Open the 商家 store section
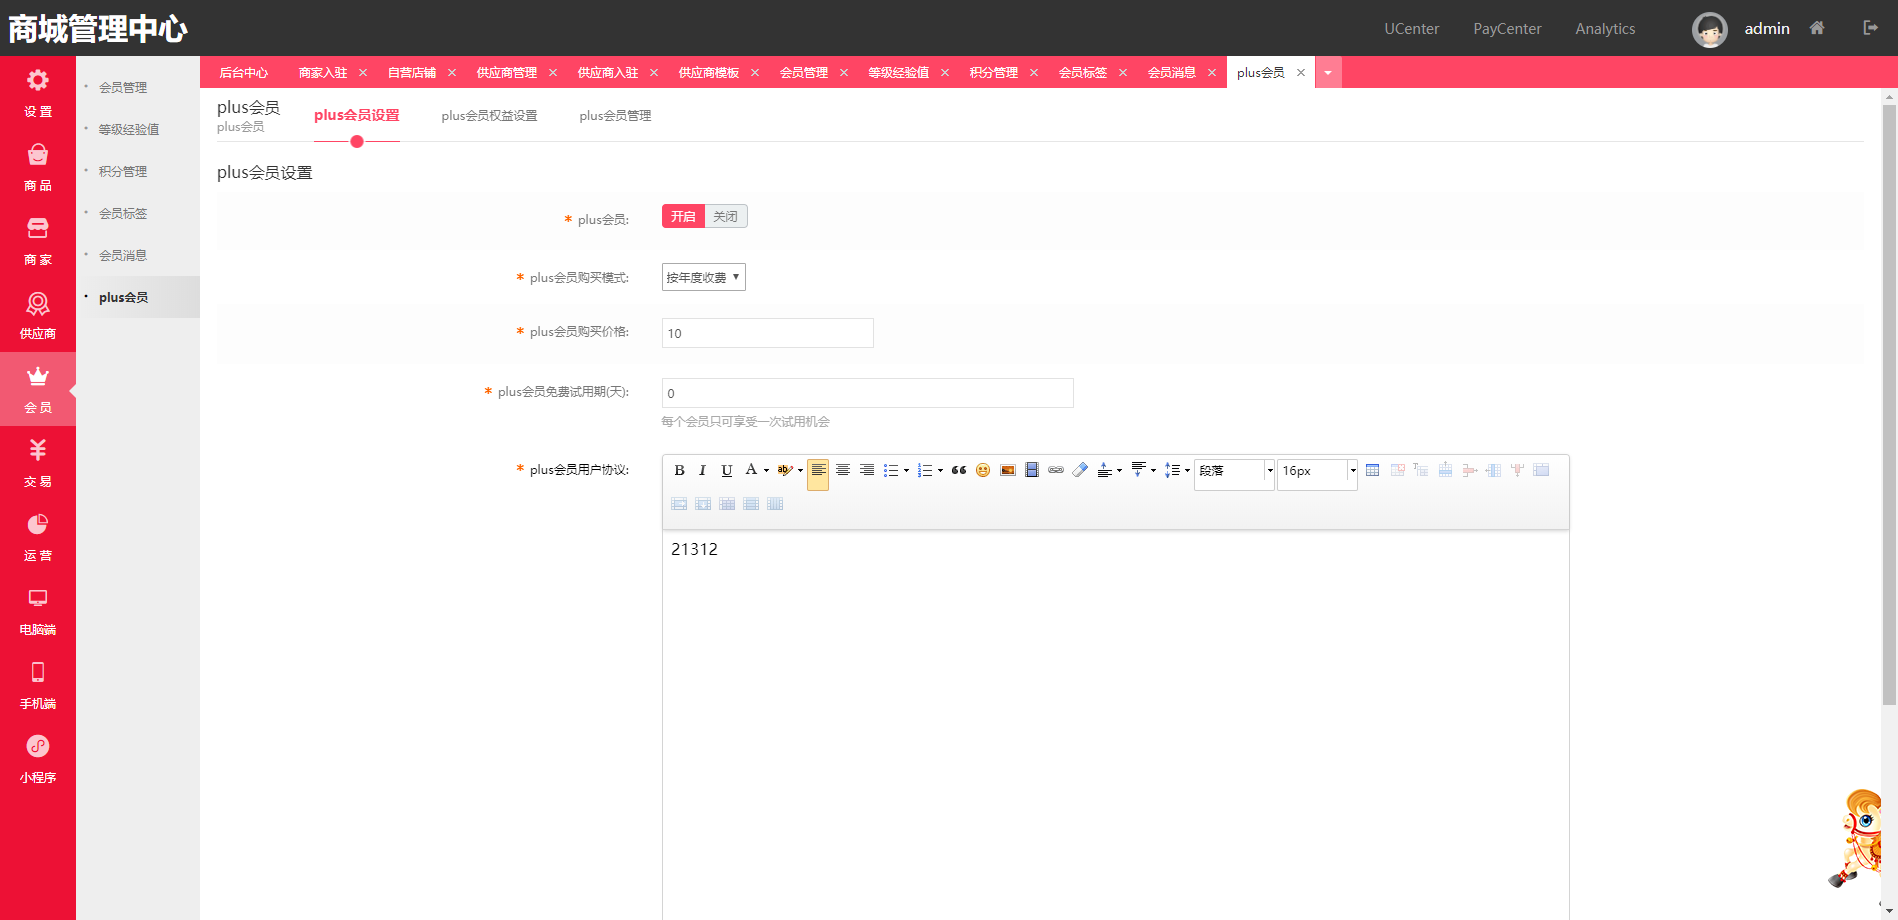The width and height of the screenshot is (1898, 920). pos(38,241)
